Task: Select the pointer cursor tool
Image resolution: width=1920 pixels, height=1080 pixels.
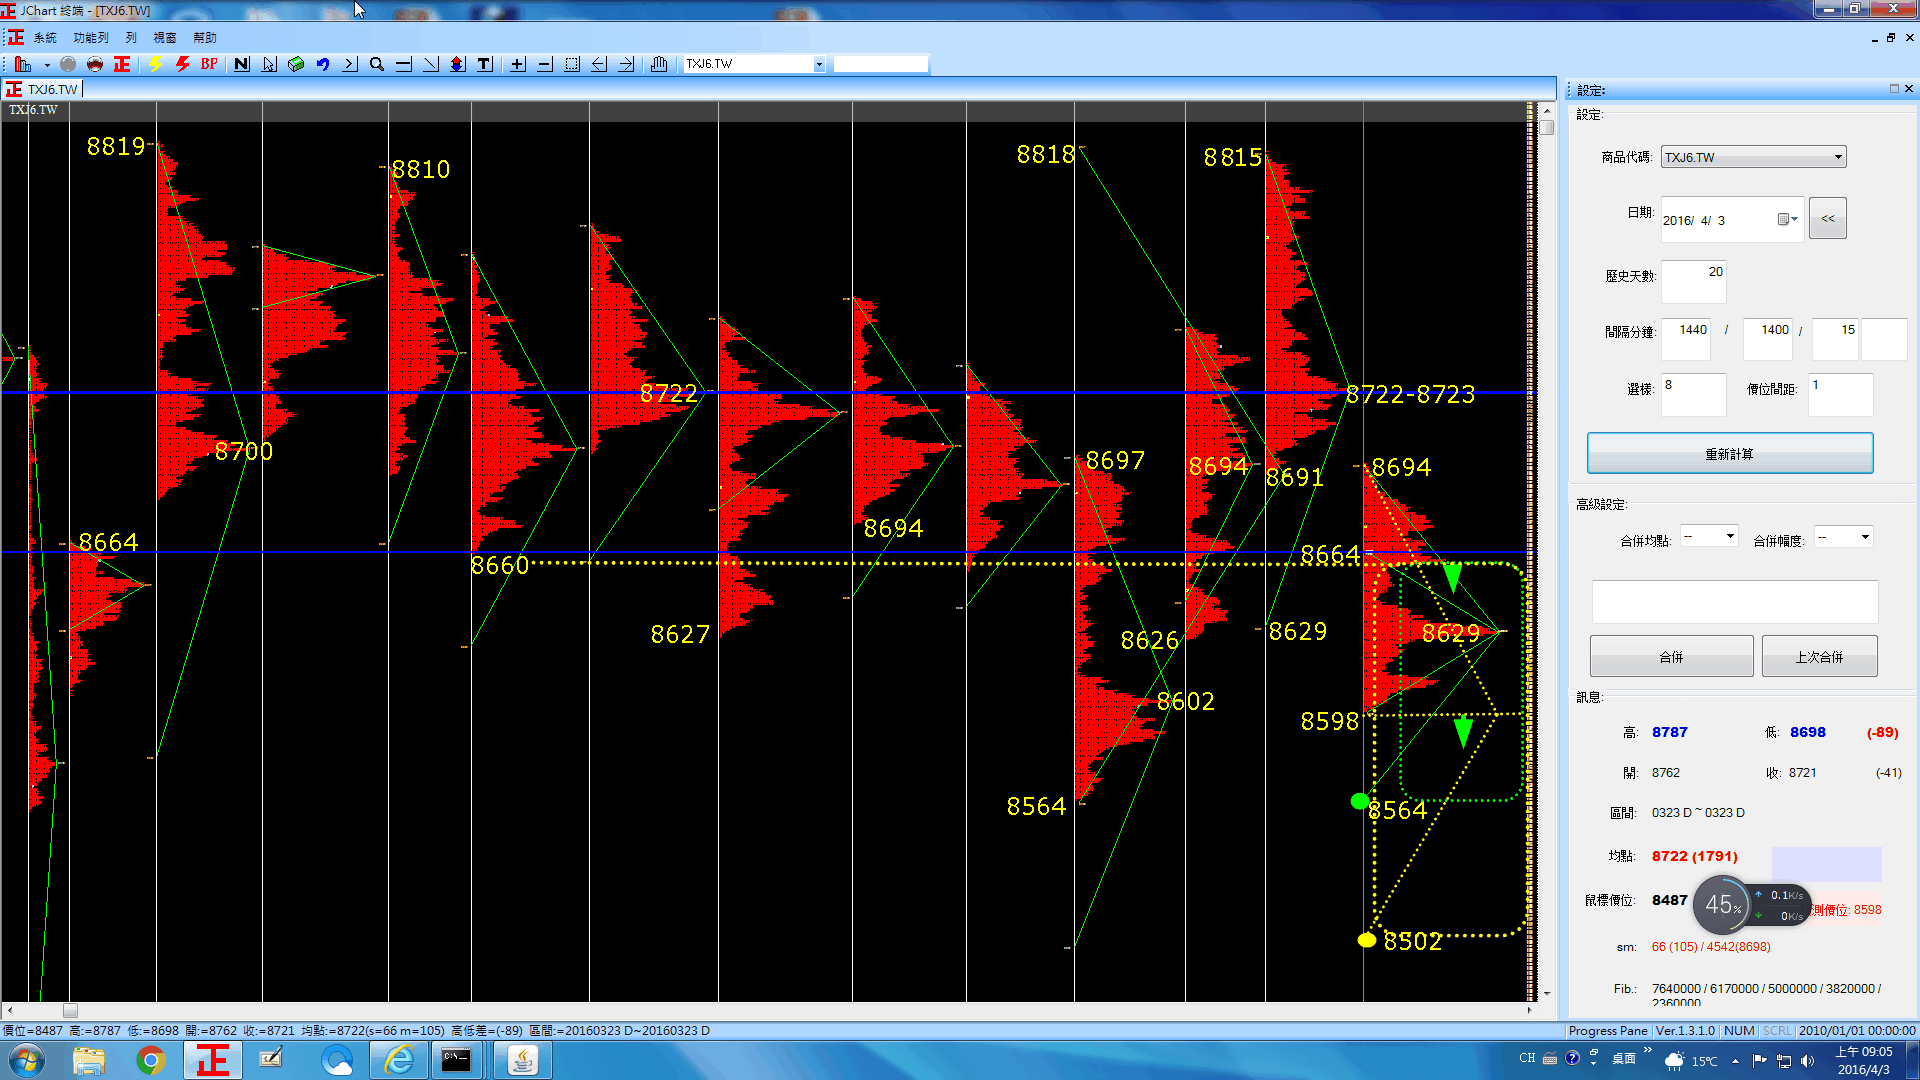Action: coord(269,64)
